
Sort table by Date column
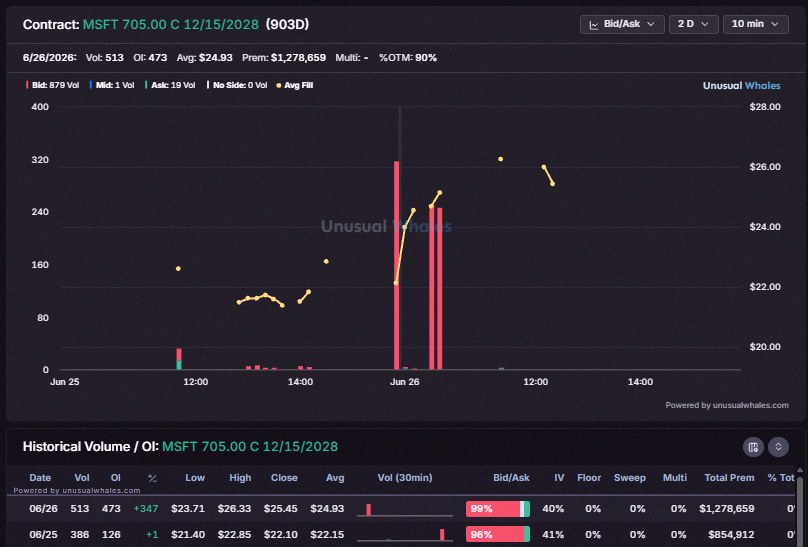pos(40,478)
